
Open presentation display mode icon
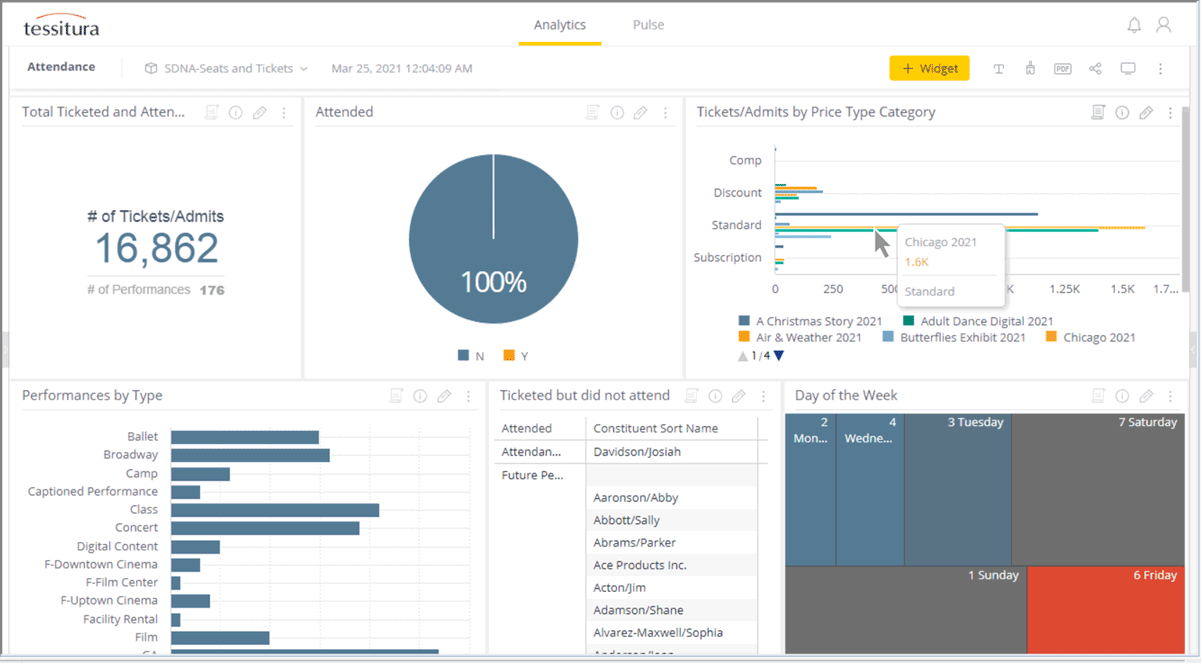pos(1128,68)
